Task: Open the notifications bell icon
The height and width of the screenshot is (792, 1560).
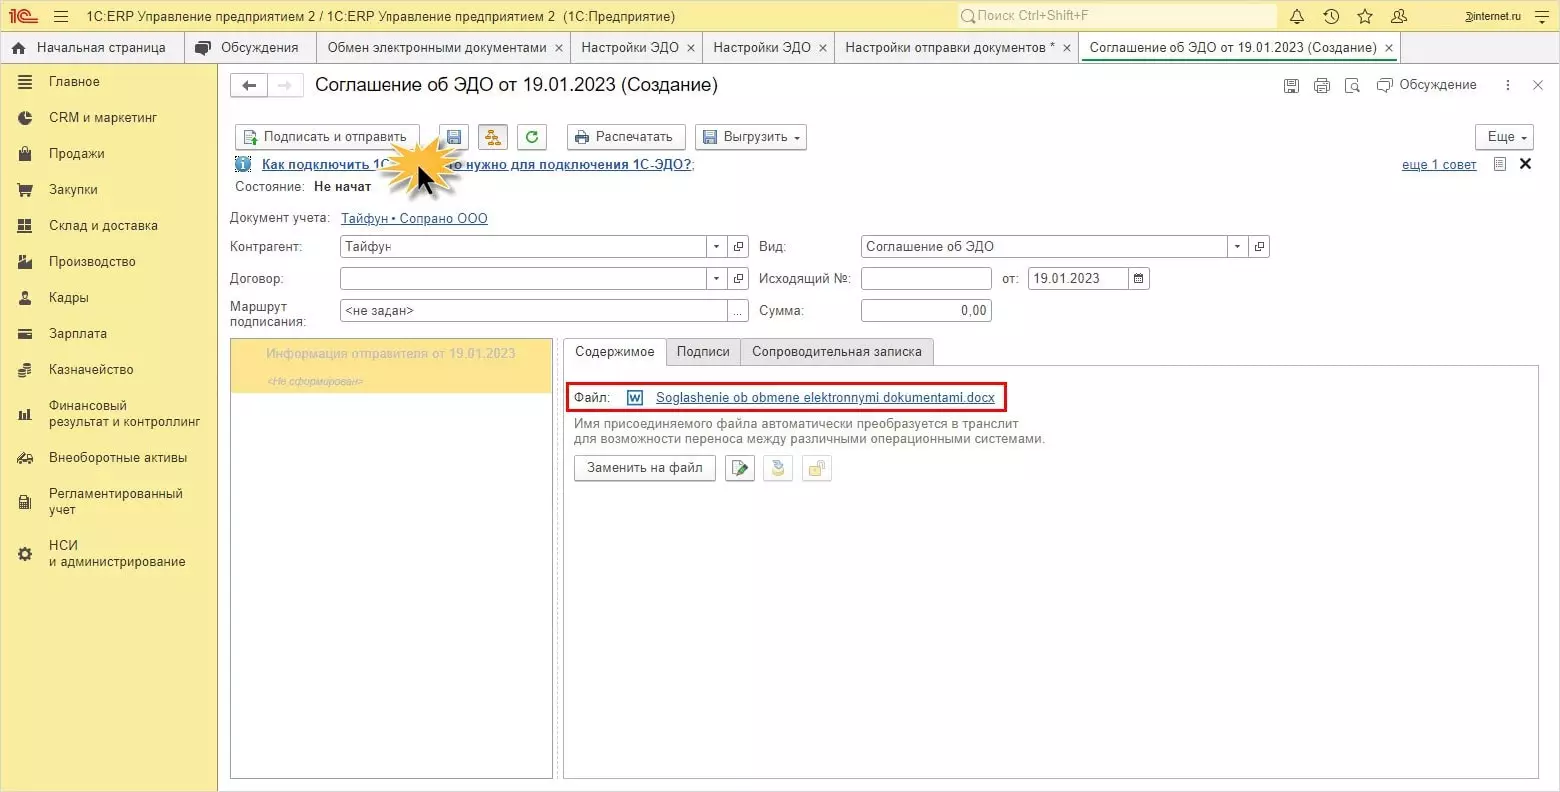Action: point(1297,16)
